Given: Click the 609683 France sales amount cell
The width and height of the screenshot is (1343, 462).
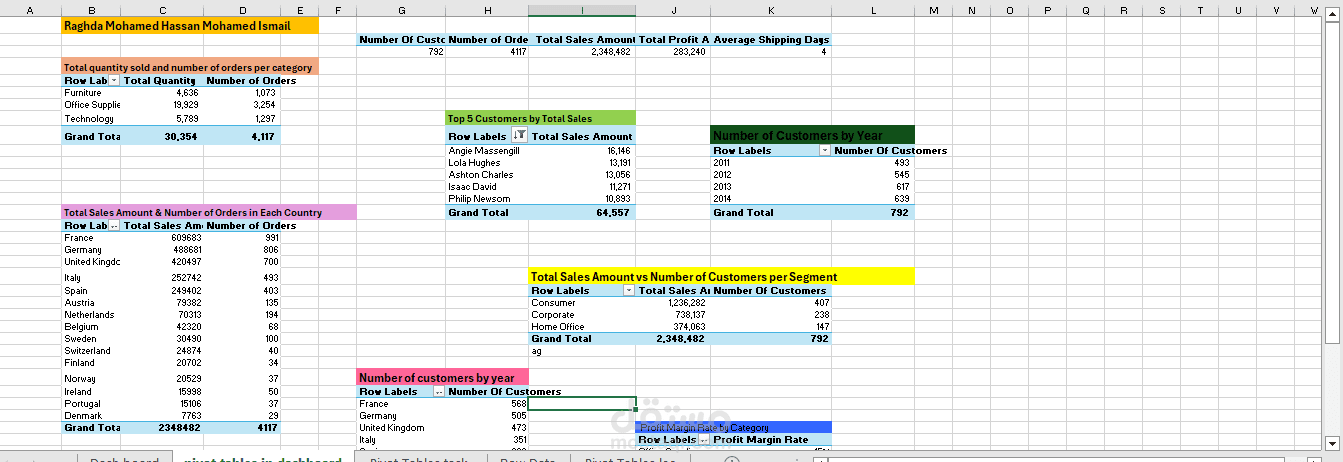Looking at the screenshot, I should 163,238.
